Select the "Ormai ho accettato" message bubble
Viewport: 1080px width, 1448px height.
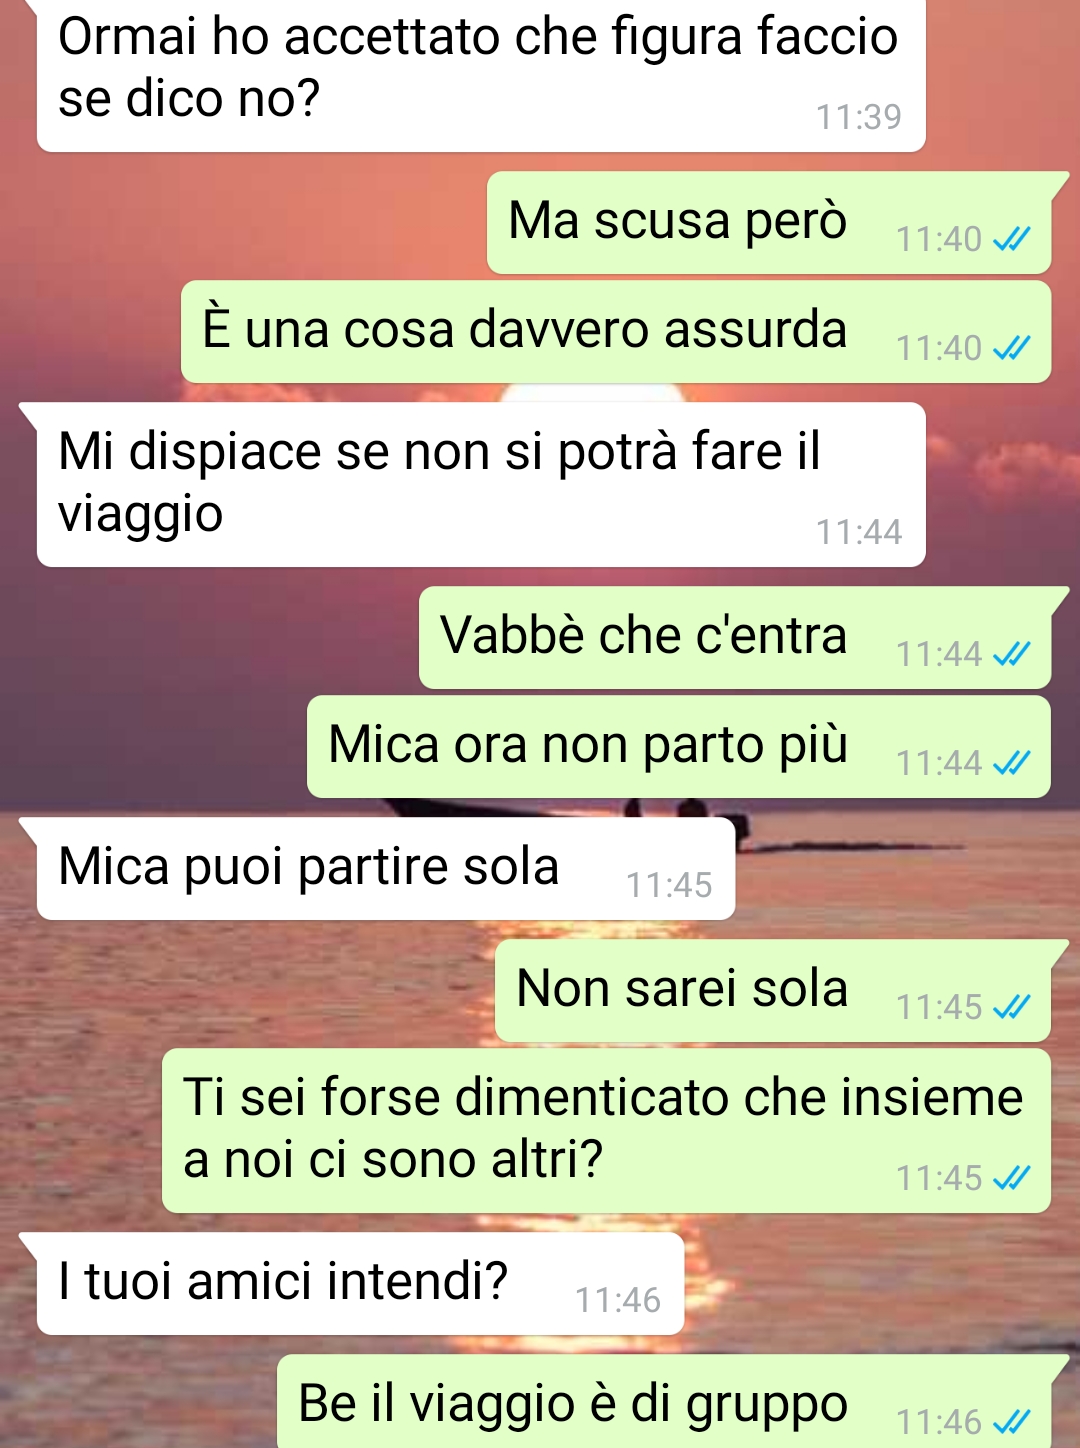pyautogui.click(x=481, y=75)
